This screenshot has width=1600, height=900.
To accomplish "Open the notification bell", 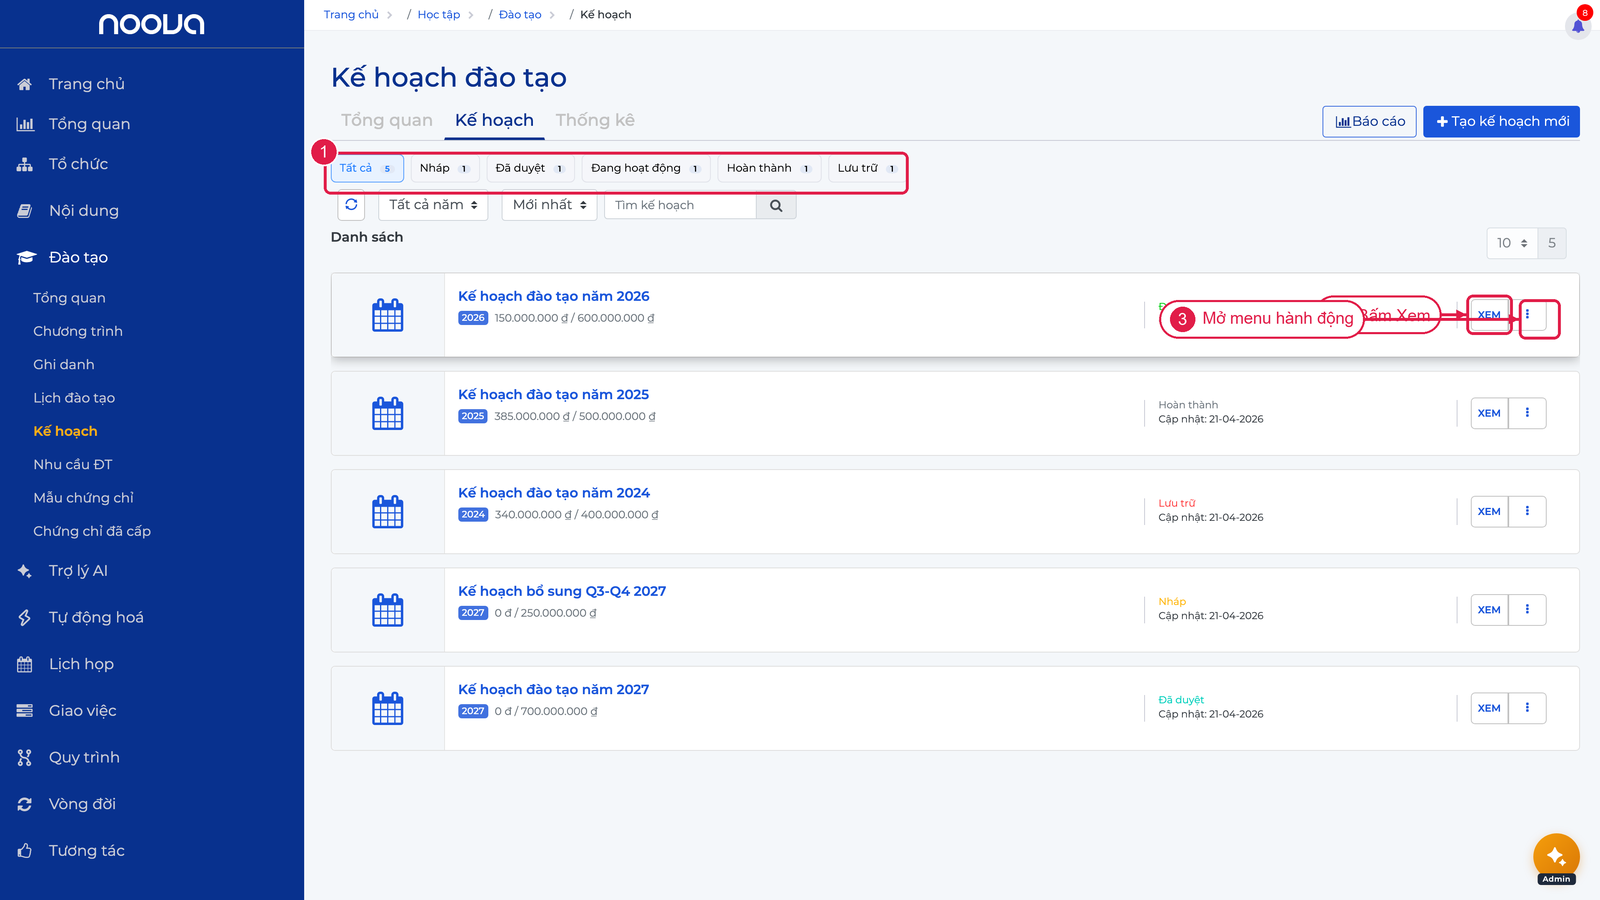I will [x=1578, y=26].
